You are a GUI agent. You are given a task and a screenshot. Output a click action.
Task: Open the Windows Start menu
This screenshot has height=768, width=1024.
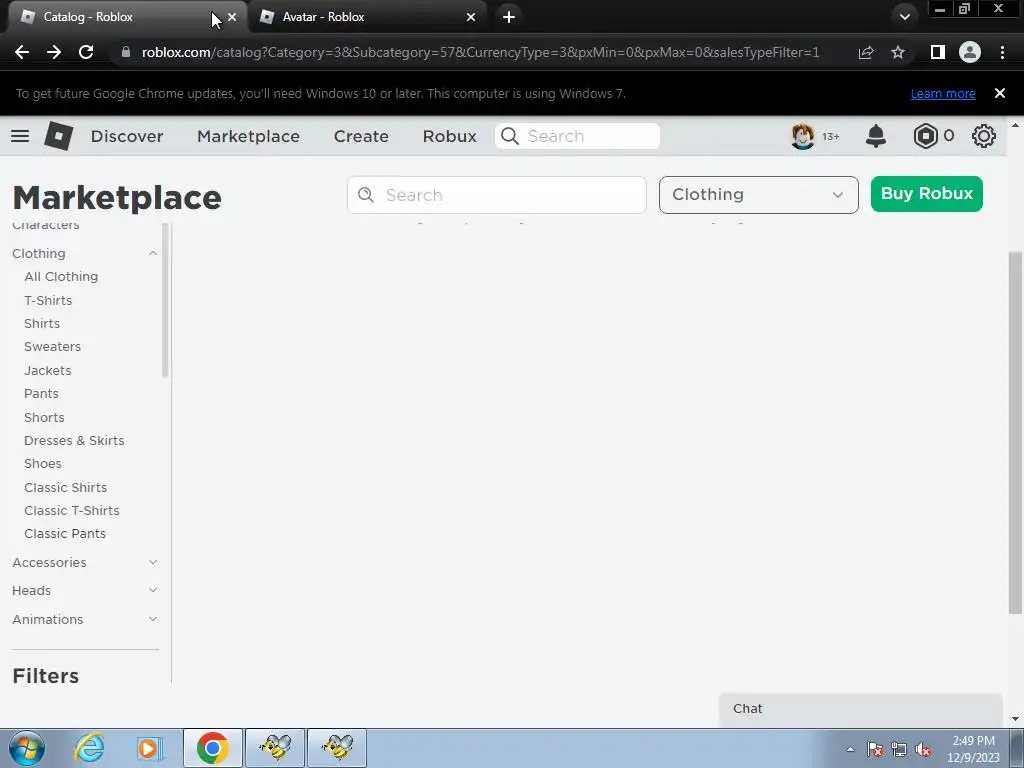(27, 748)
